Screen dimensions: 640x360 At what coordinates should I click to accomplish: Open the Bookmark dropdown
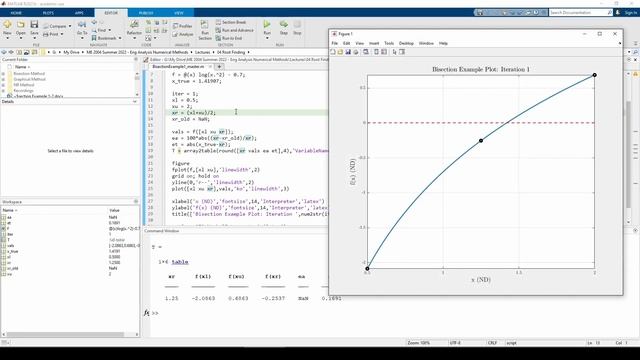(x=120, y=38)
